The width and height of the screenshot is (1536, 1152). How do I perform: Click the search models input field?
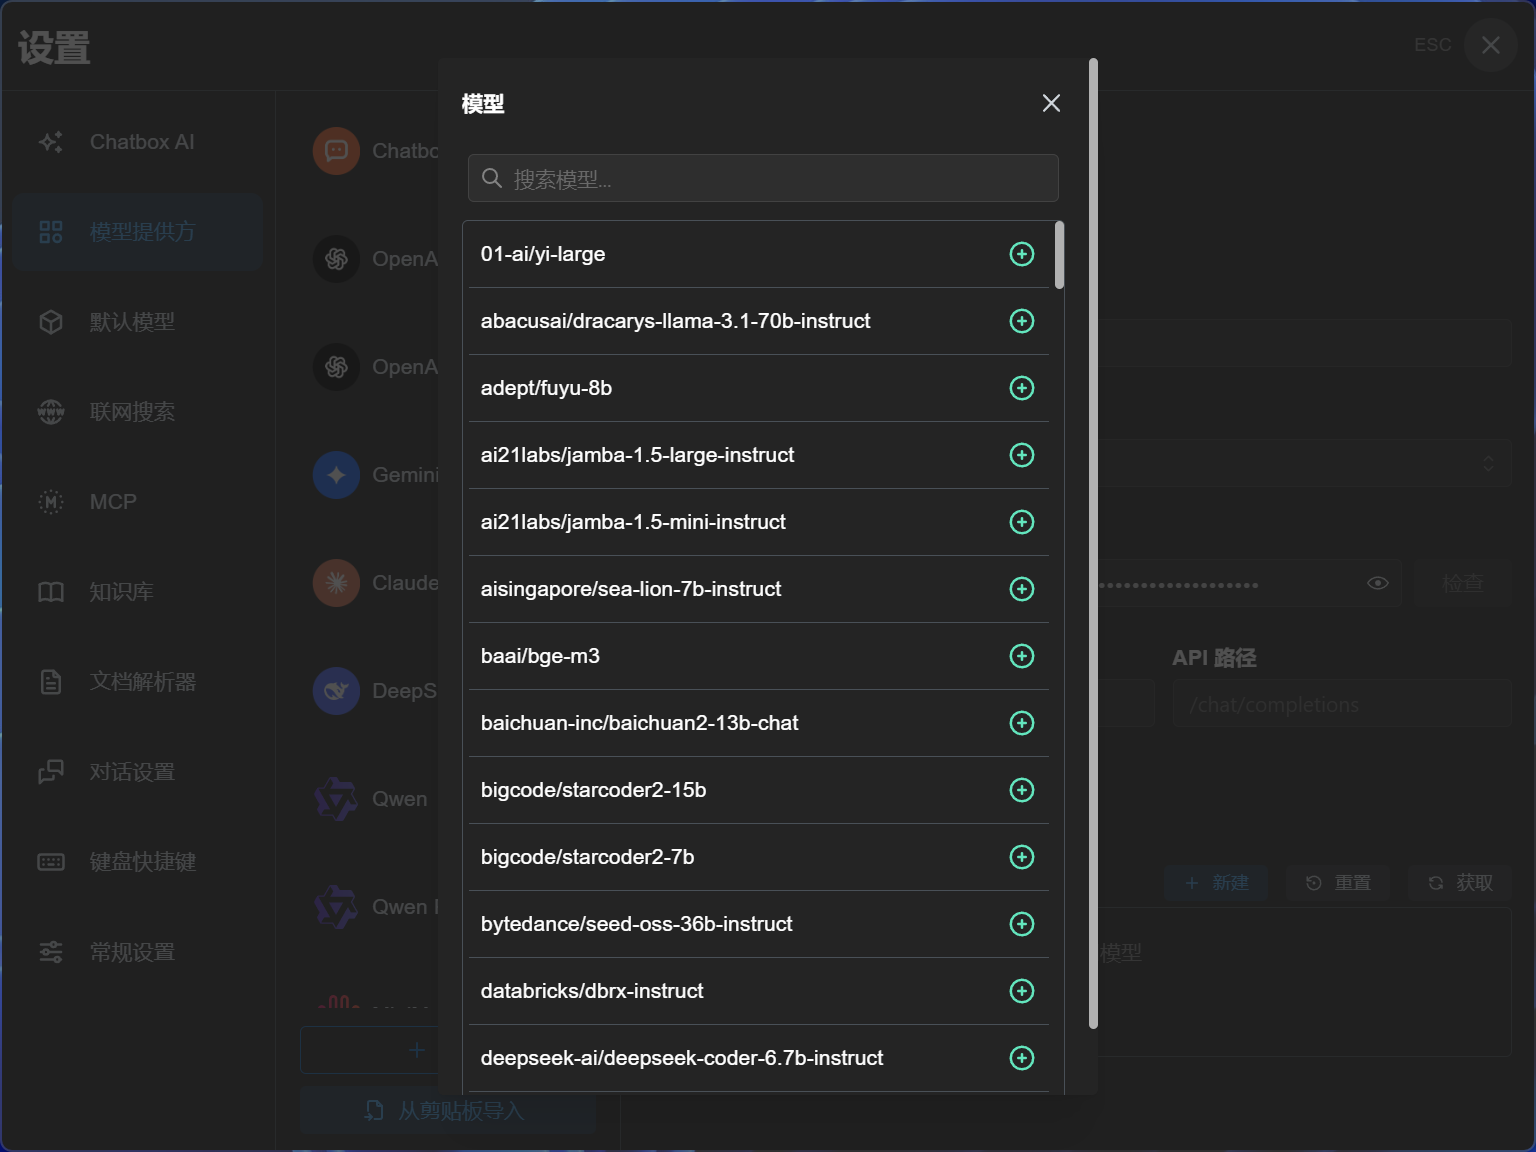click(x=770, y=179)
